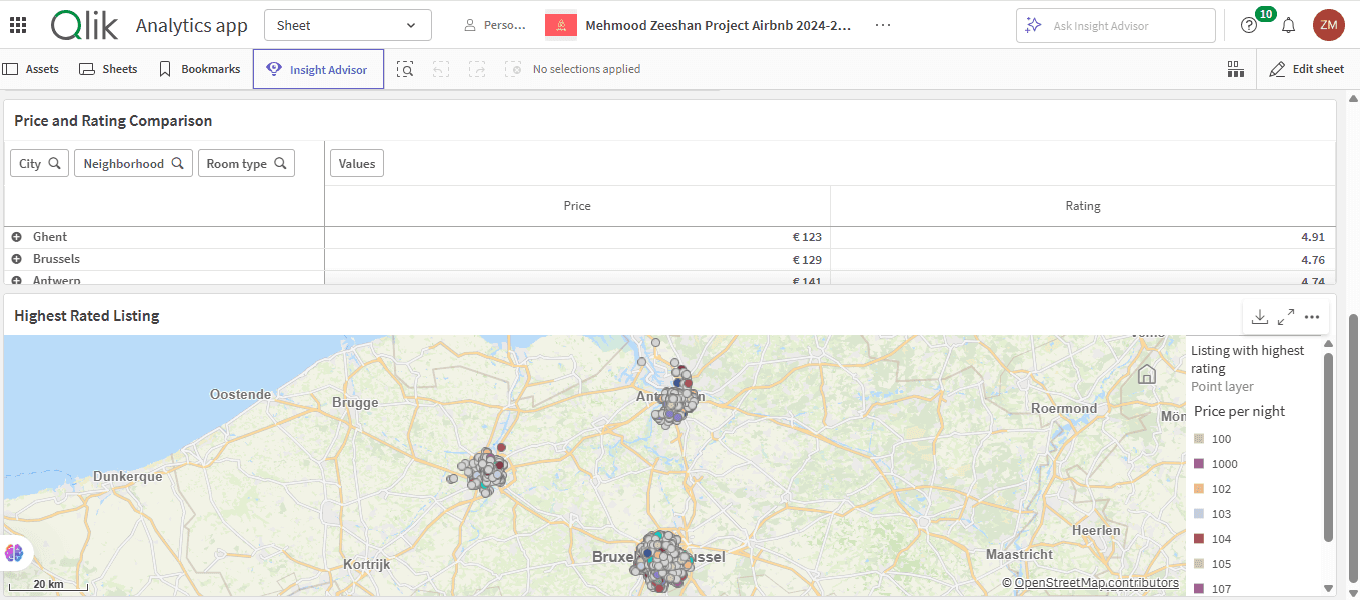Open the Sheets panel

pyautogui.click(x=108, y=69)
